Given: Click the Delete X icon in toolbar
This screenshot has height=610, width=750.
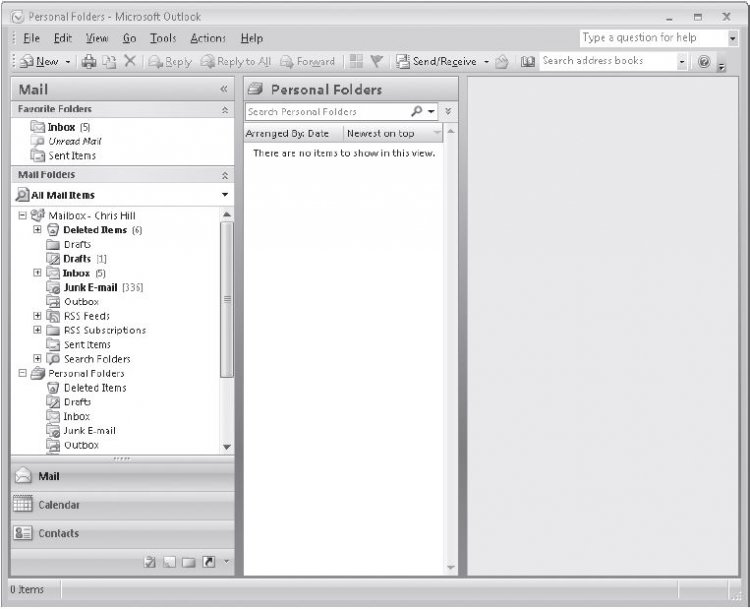Looking at the screenshot, I should click(130, 61).
